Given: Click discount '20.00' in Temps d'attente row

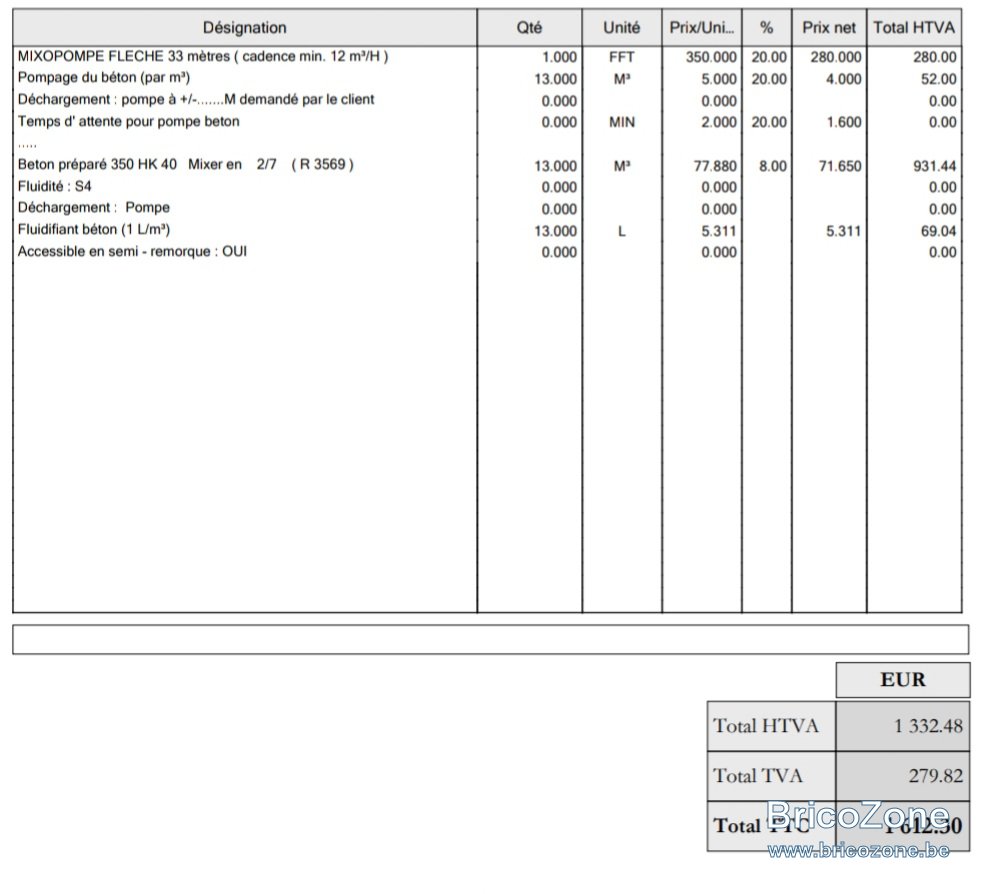Looking at the screenshot, I should 769,122.
